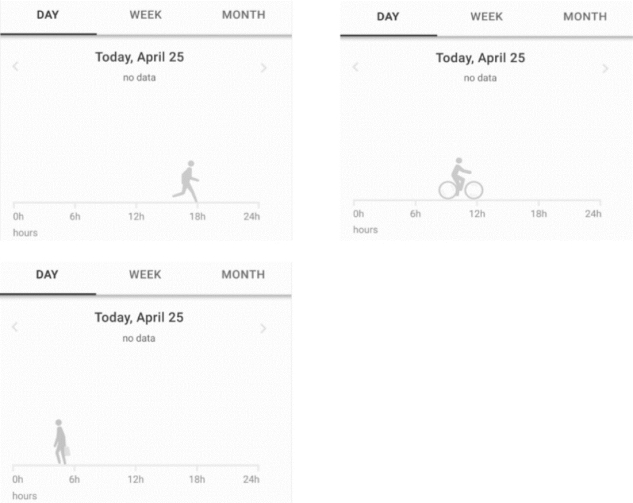
Task: Go to next day in running panel
Action: [x=264, y=67]
